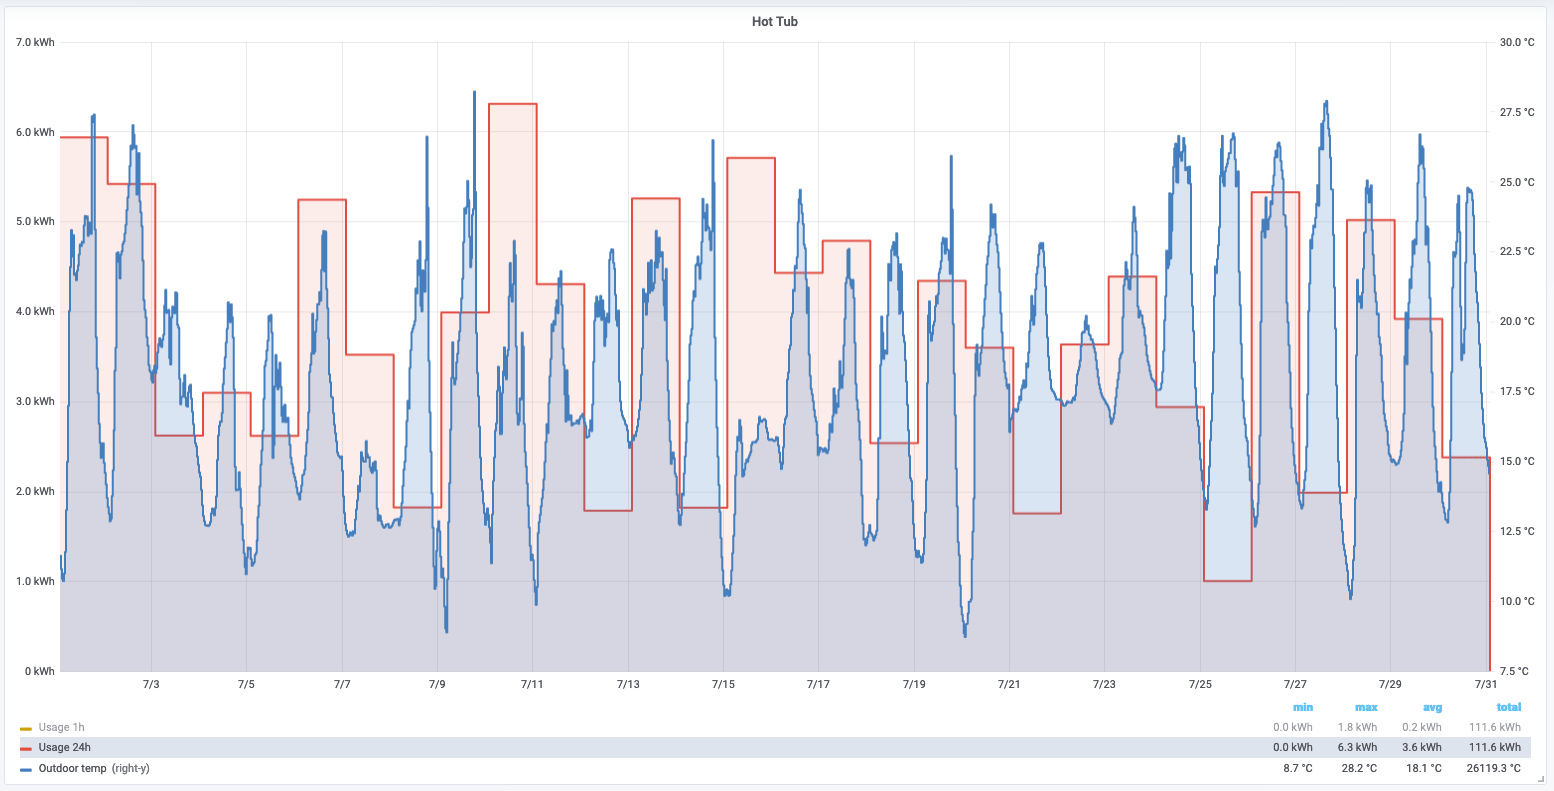Click the 7/3 x-axis date label
1554x791 pixels.
click(x=151, y=684)
